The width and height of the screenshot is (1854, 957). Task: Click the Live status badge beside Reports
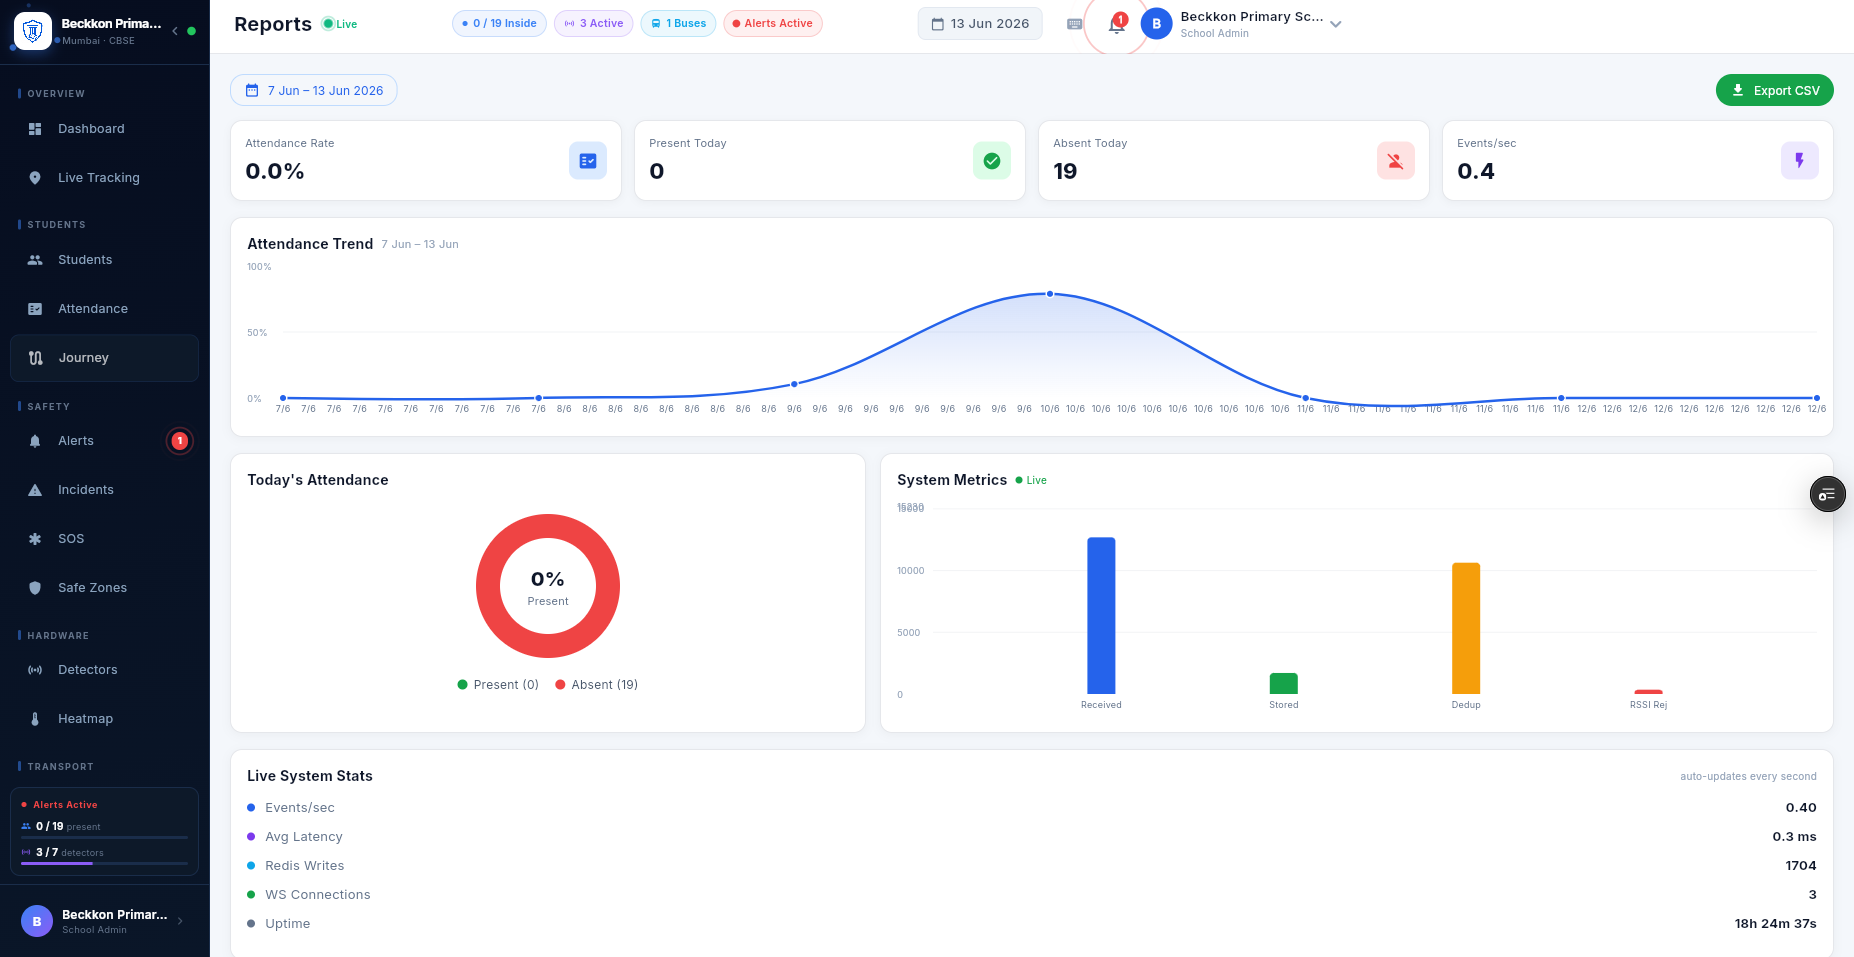(x=340, y=24)
